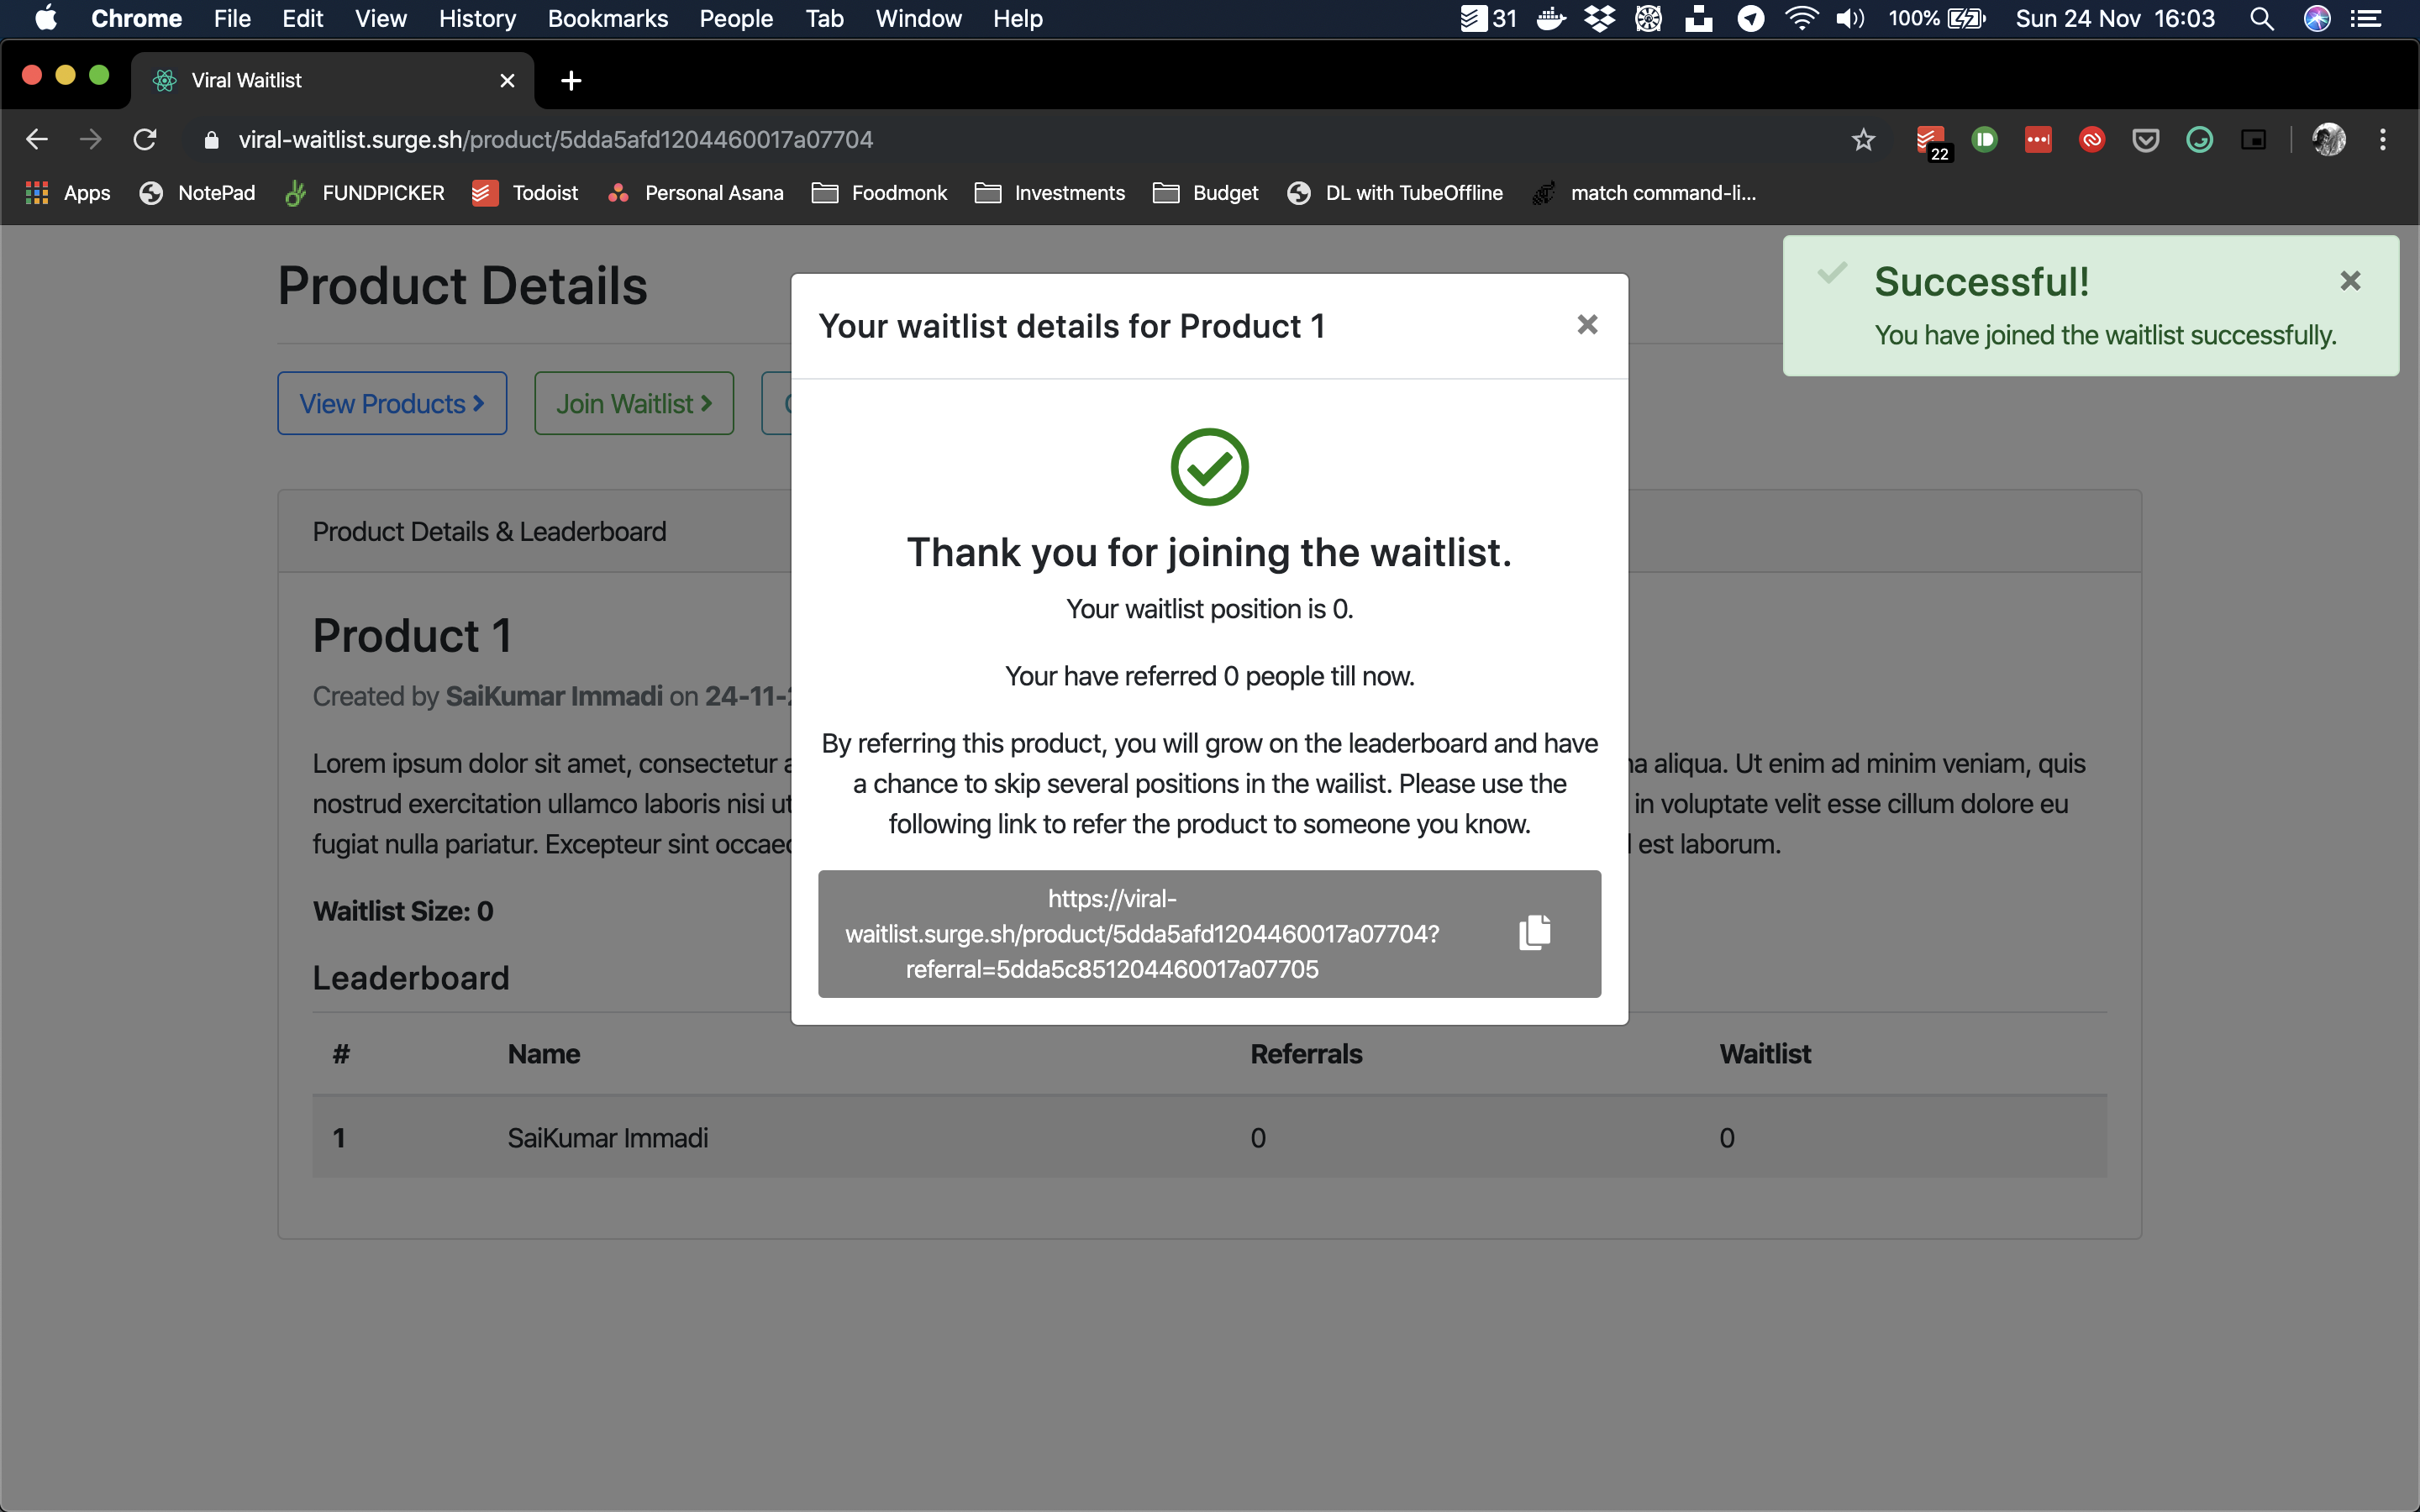Click the View Products button
The height and width of the screenshot is (1512, 2420).
[392, 404]
